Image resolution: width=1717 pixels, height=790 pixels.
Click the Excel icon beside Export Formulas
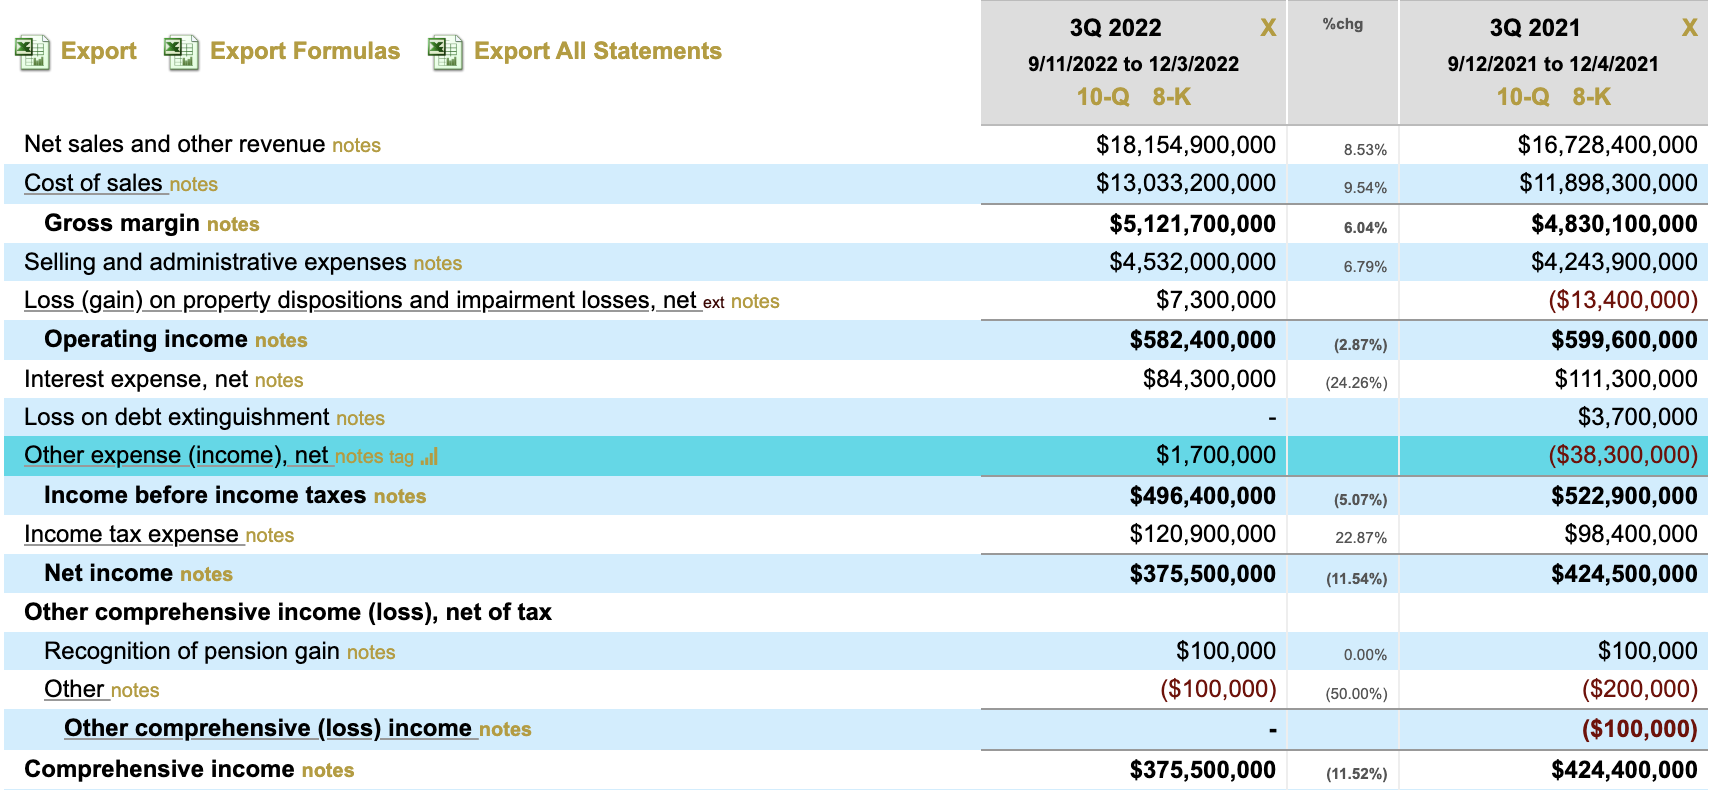click(x=181, y=52)
